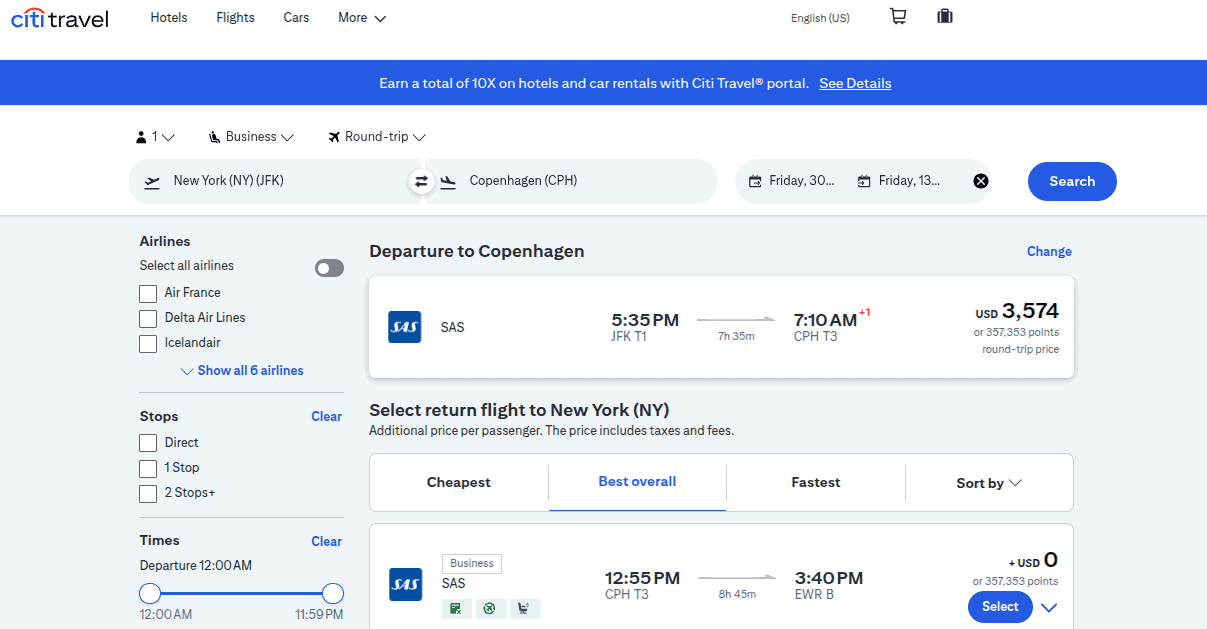Click the trips briefcase icon
This screenshot has height=629, width=1207.
click(944, 17)
